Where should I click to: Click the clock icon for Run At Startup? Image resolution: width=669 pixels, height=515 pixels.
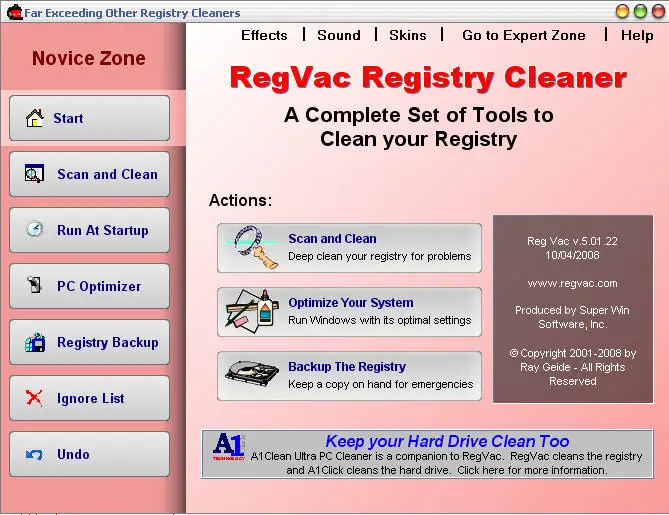[34, 229]
